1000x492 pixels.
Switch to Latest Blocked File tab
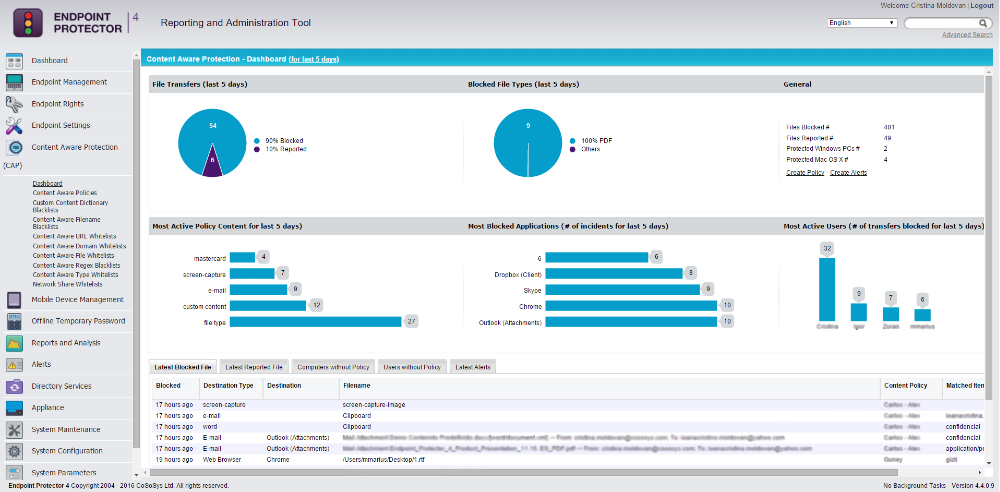[x=184, y=367]
